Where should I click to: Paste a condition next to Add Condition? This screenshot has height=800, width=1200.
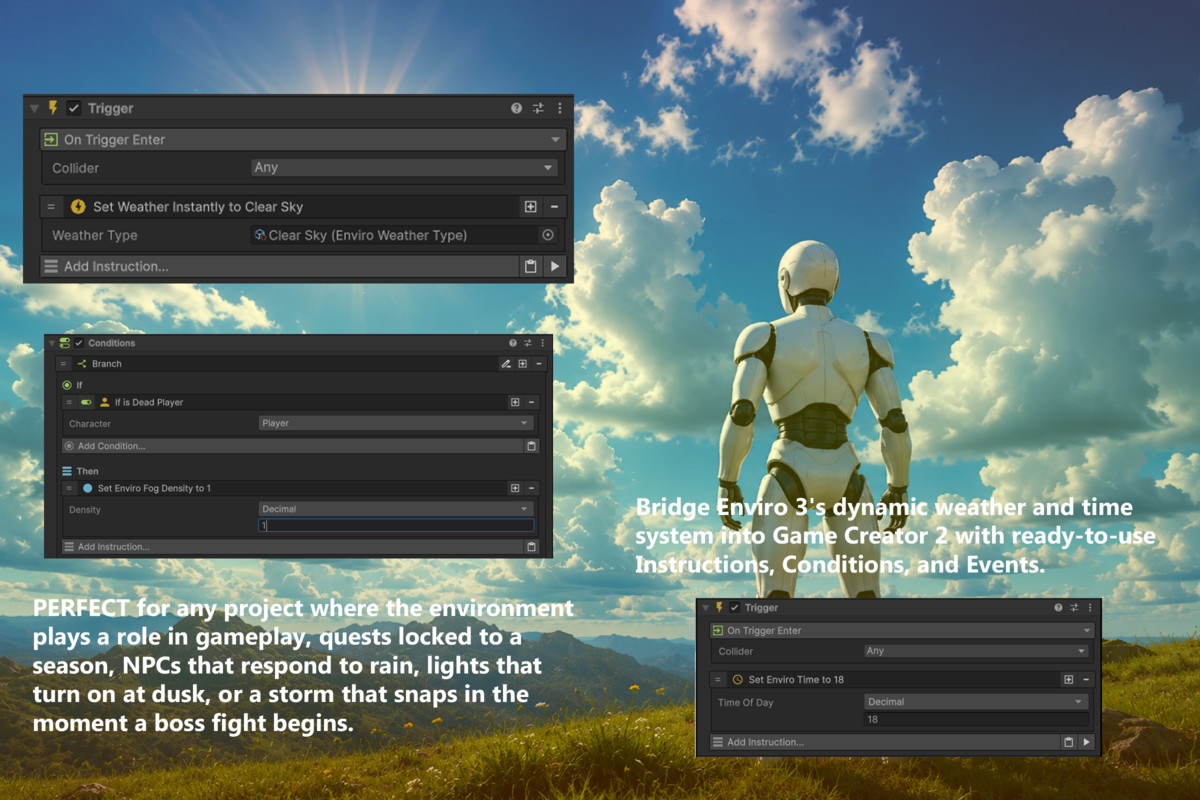pos(532,446)
